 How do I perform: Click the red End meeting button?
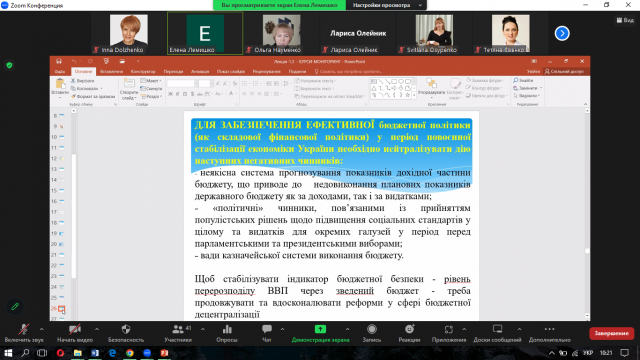pyautogui.click(x=611, y=333)
